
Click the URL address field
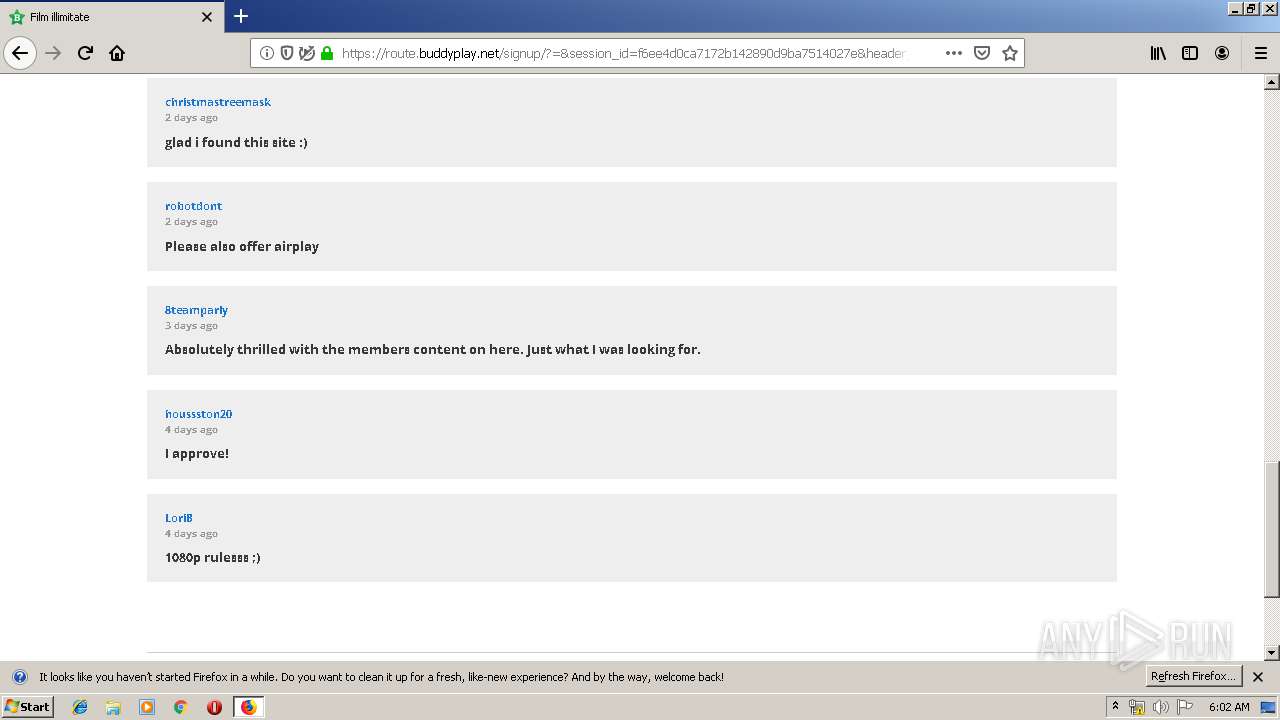tap(622, 53)
